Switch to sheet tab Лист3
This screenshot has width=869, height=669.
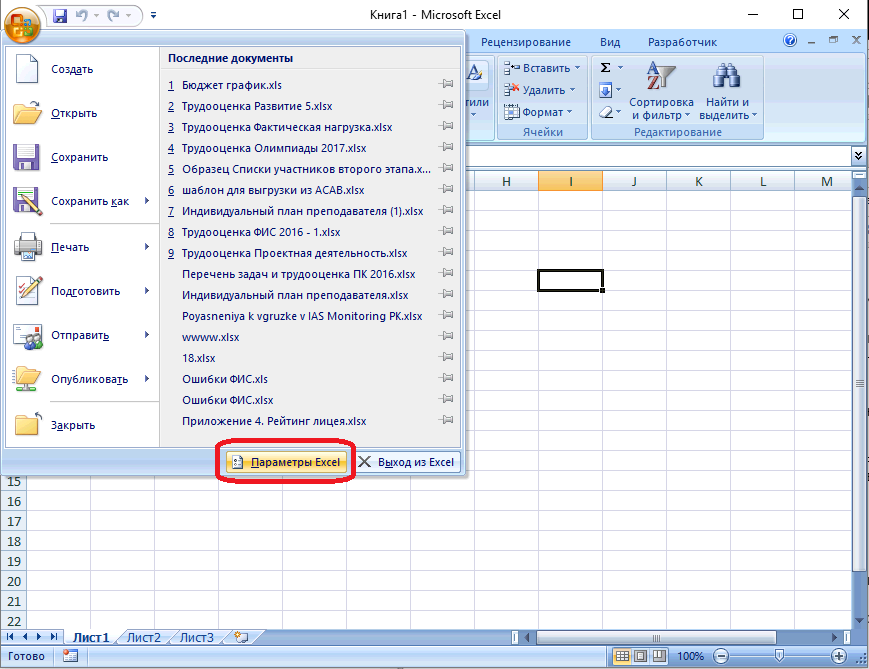point(196,637)
